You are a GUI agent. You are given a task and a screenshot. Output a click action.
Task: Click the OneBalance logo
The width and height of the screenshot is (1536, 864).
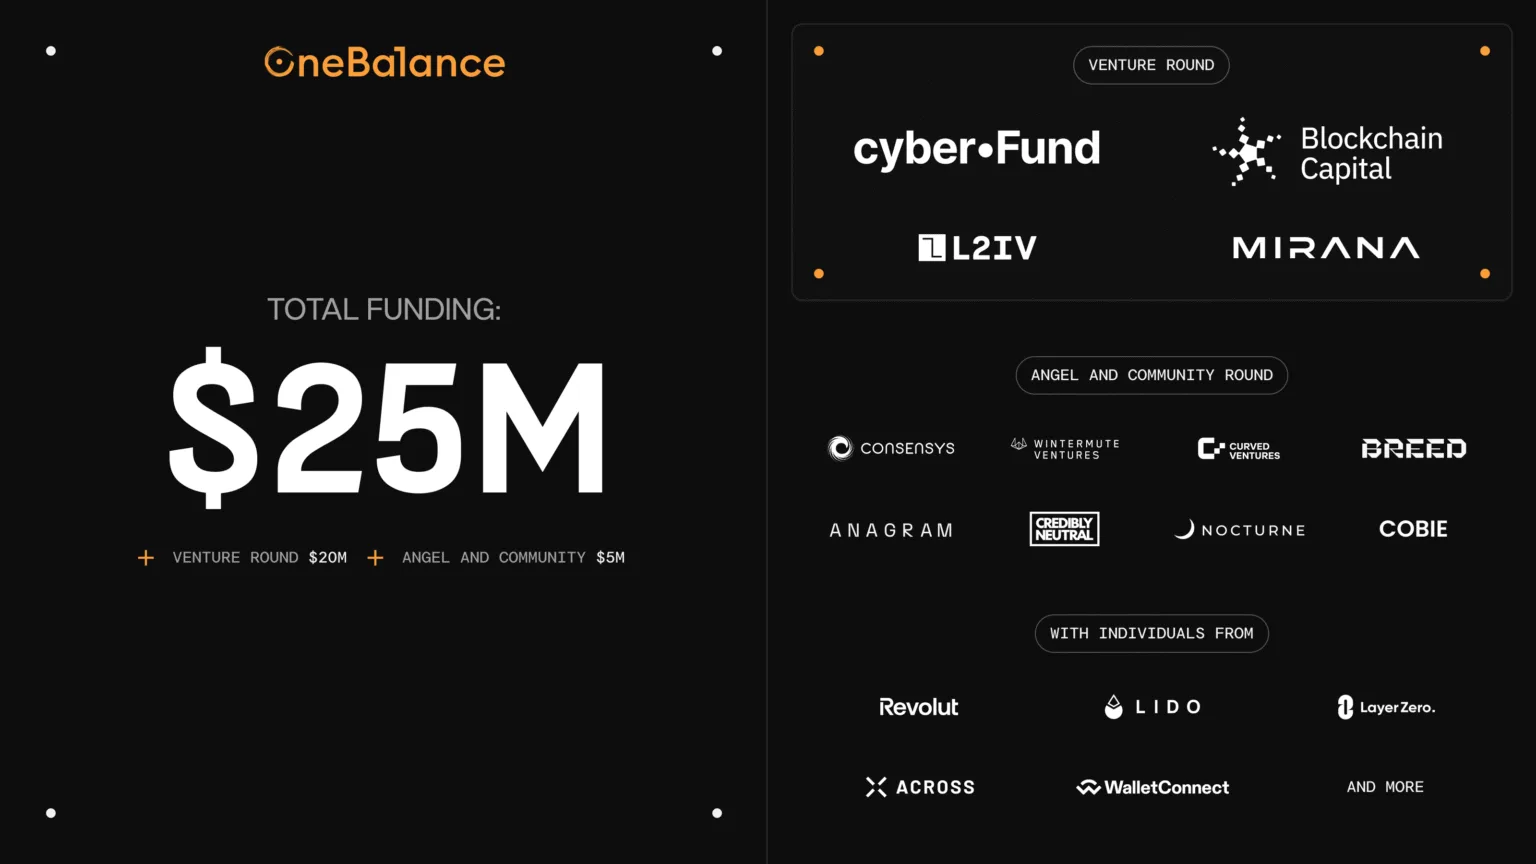click(x=385, y=63)
